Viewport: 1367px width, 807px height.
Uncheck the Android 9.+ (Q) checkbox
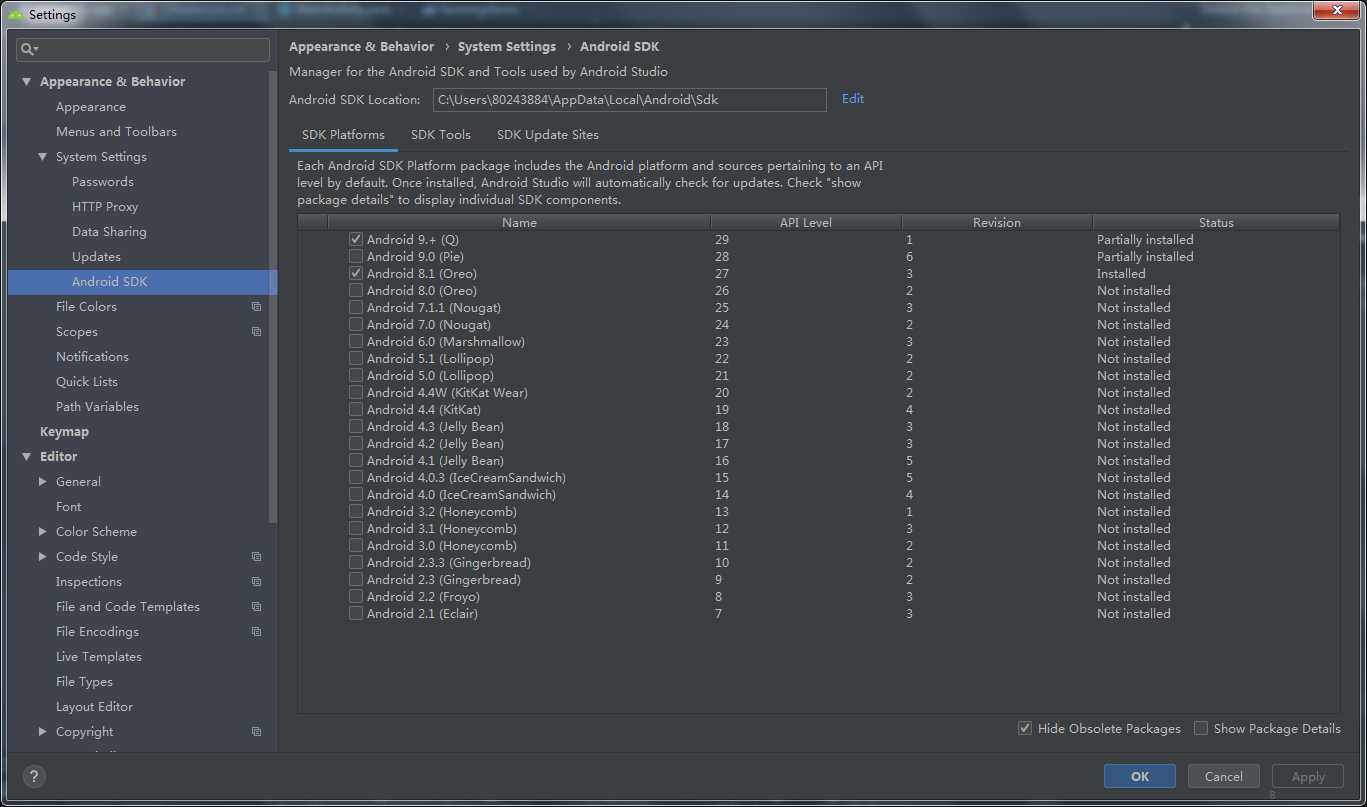coord(356,240)
